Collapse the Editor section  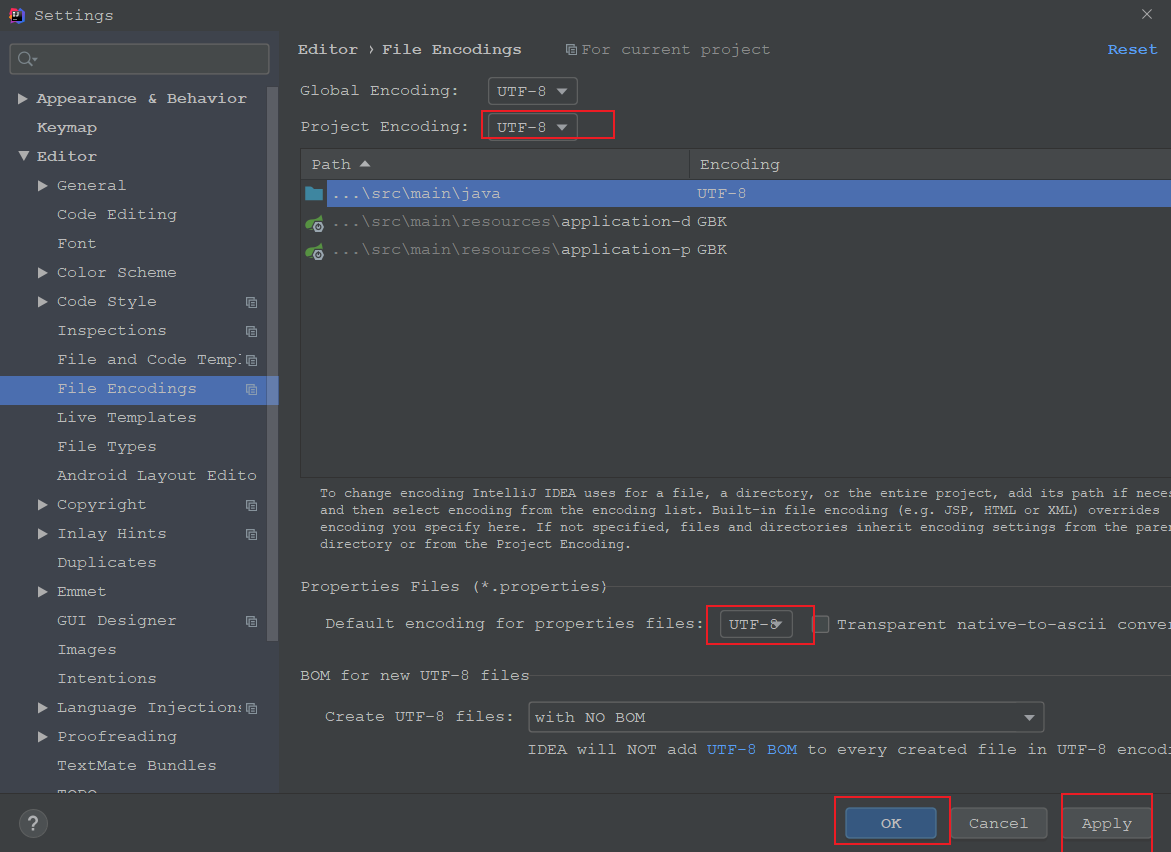pyautogui.click(x=23, y=156)
